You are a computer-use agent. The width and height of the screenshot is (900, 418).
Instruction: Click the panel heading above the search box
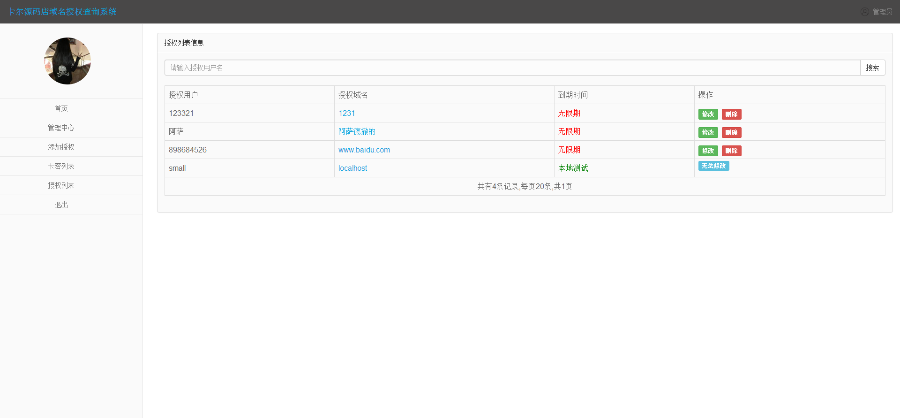[184, 42]
